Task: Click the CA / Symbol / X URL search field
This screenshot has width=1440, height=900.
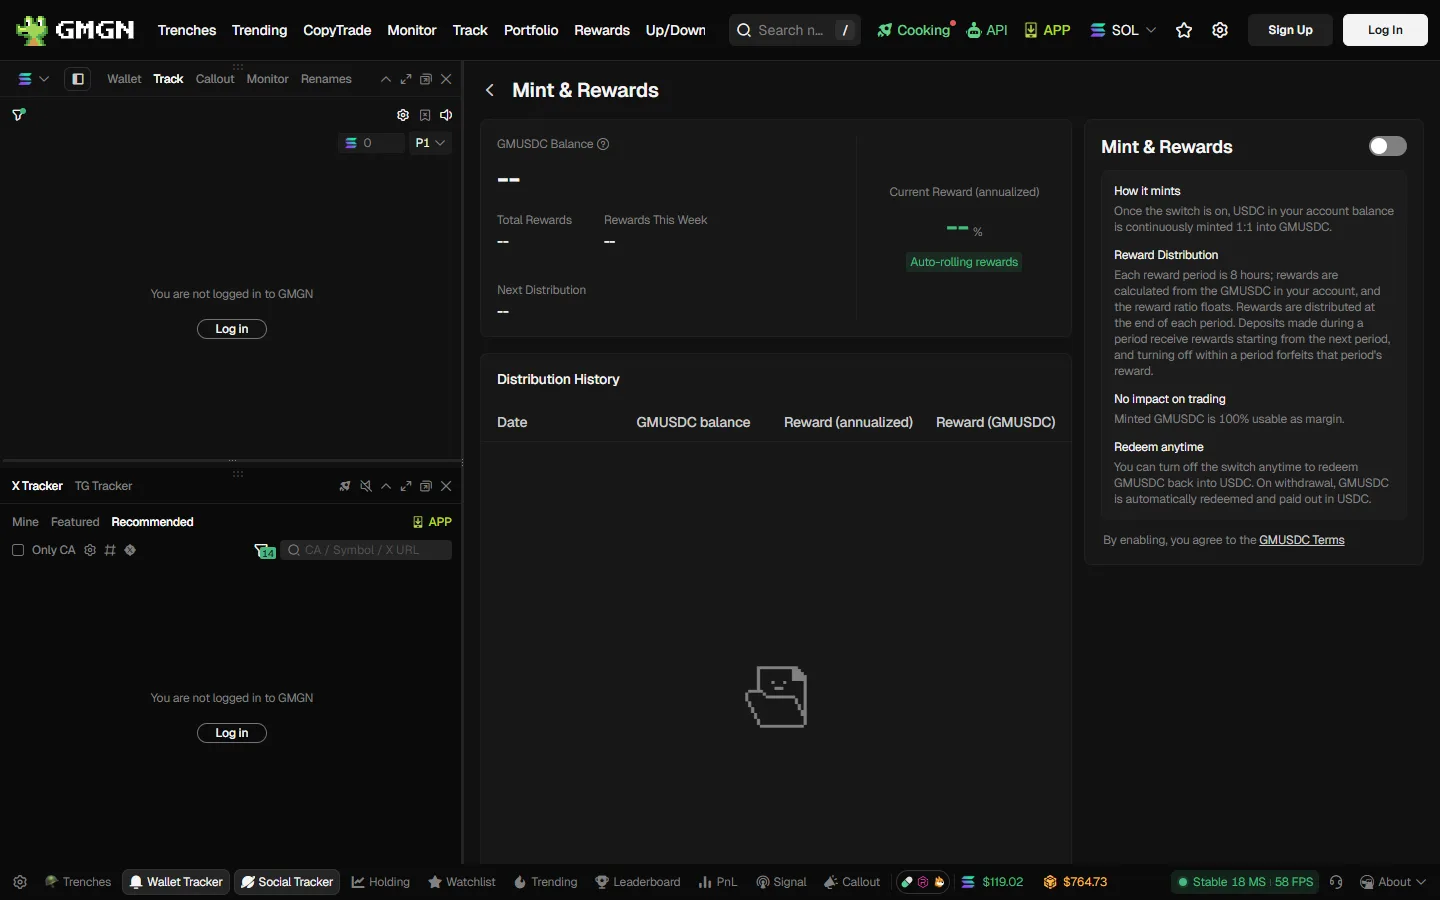Action: (366, 550)
